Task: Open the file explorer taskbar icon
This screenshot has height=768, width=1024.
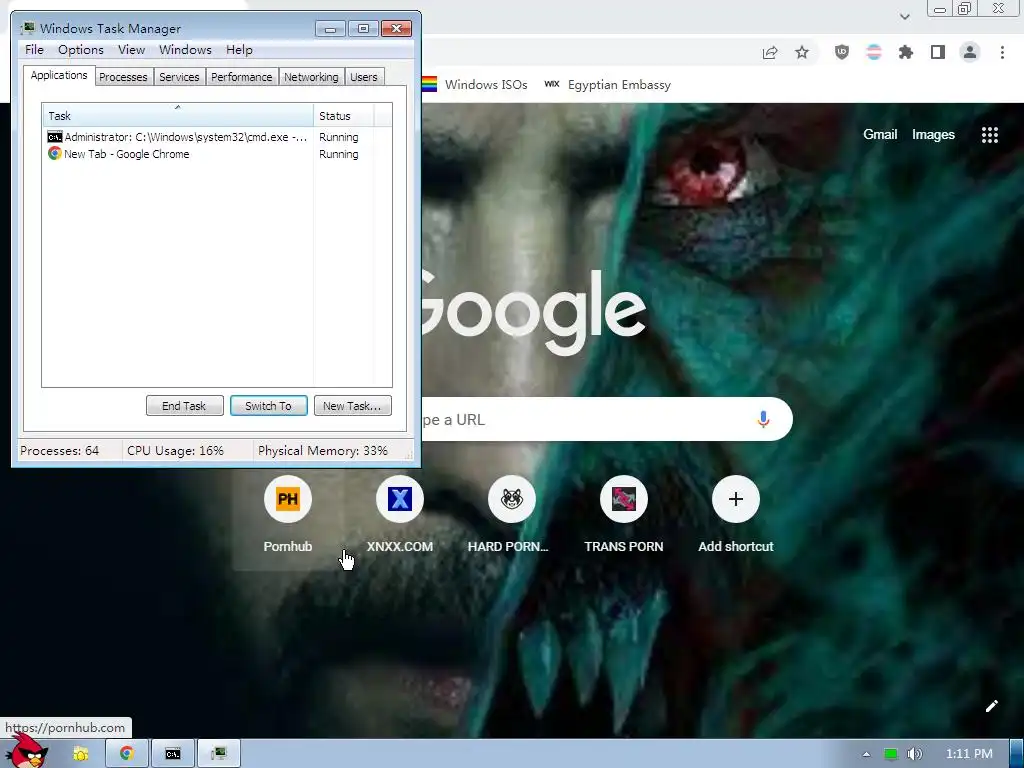Action: [x=80, y=754]
